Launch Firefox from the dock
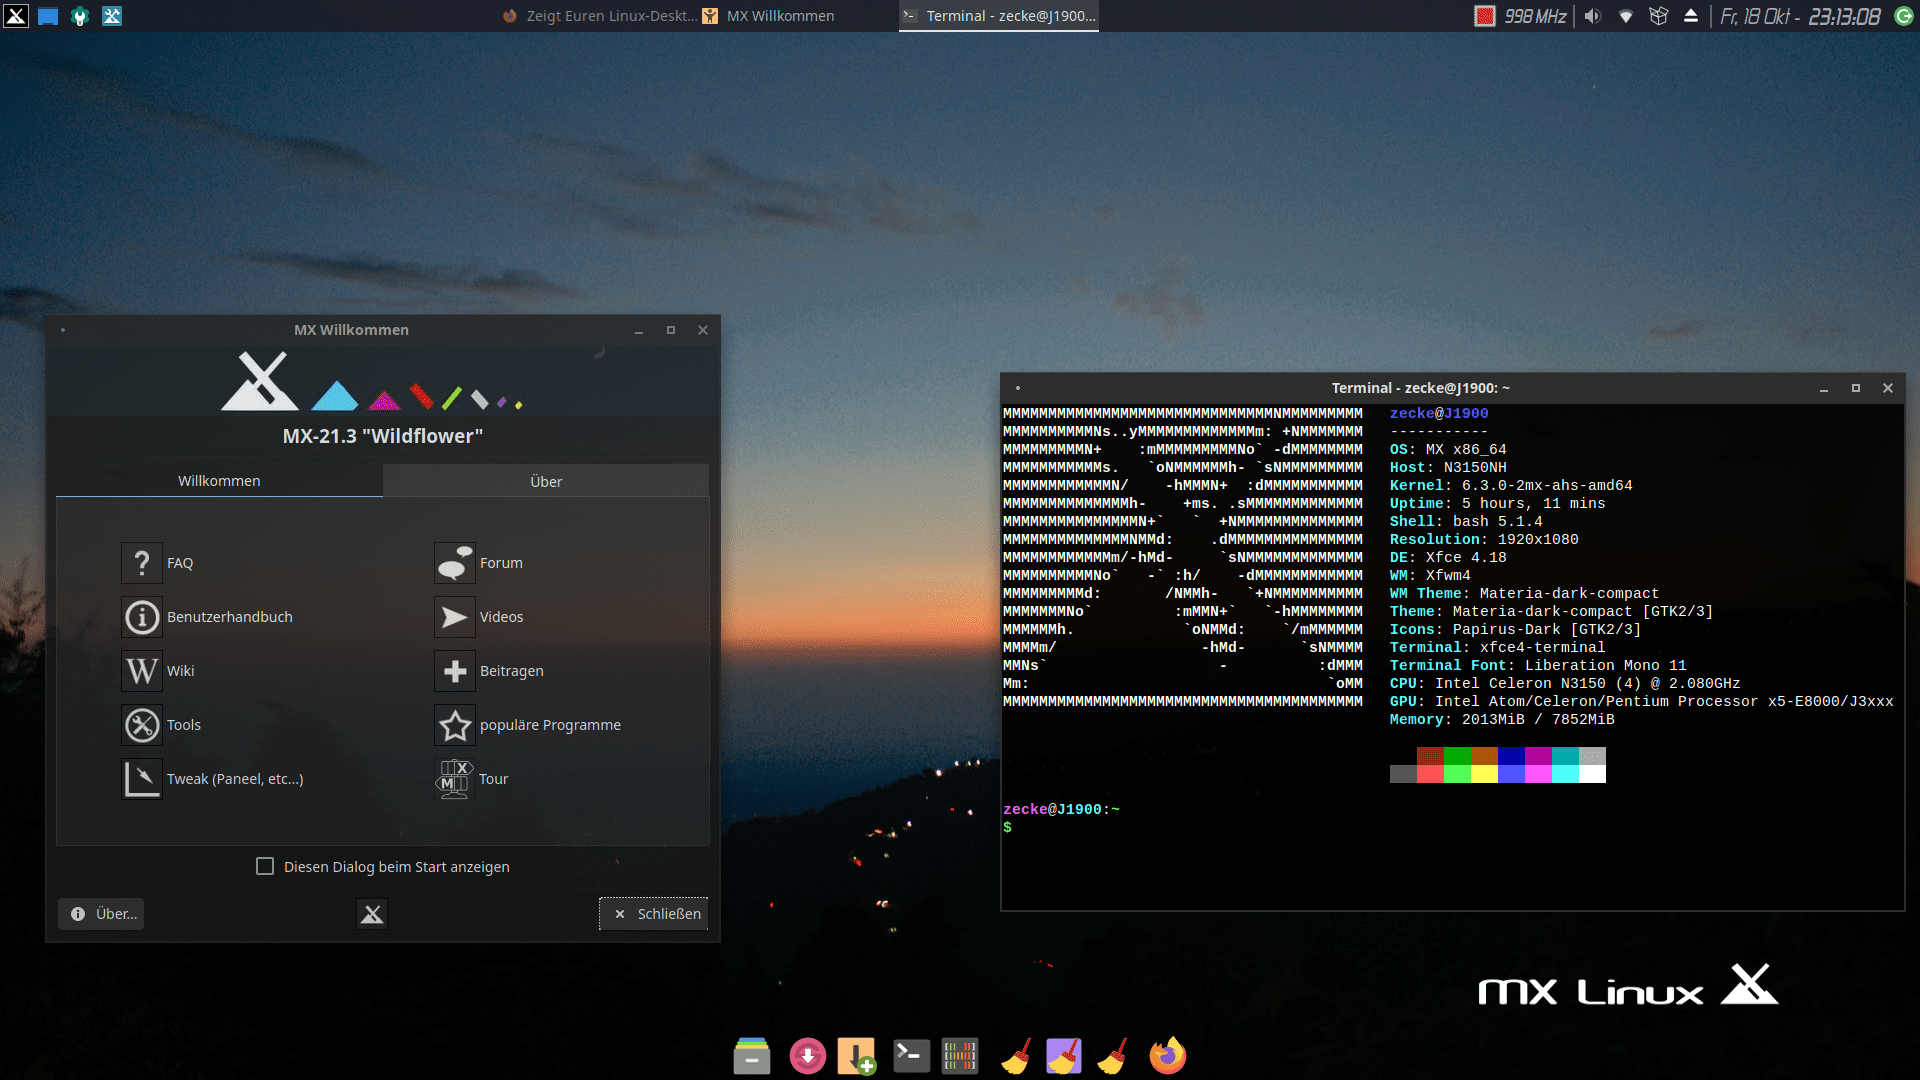1920x1080 pixels. (1167, 1056)
